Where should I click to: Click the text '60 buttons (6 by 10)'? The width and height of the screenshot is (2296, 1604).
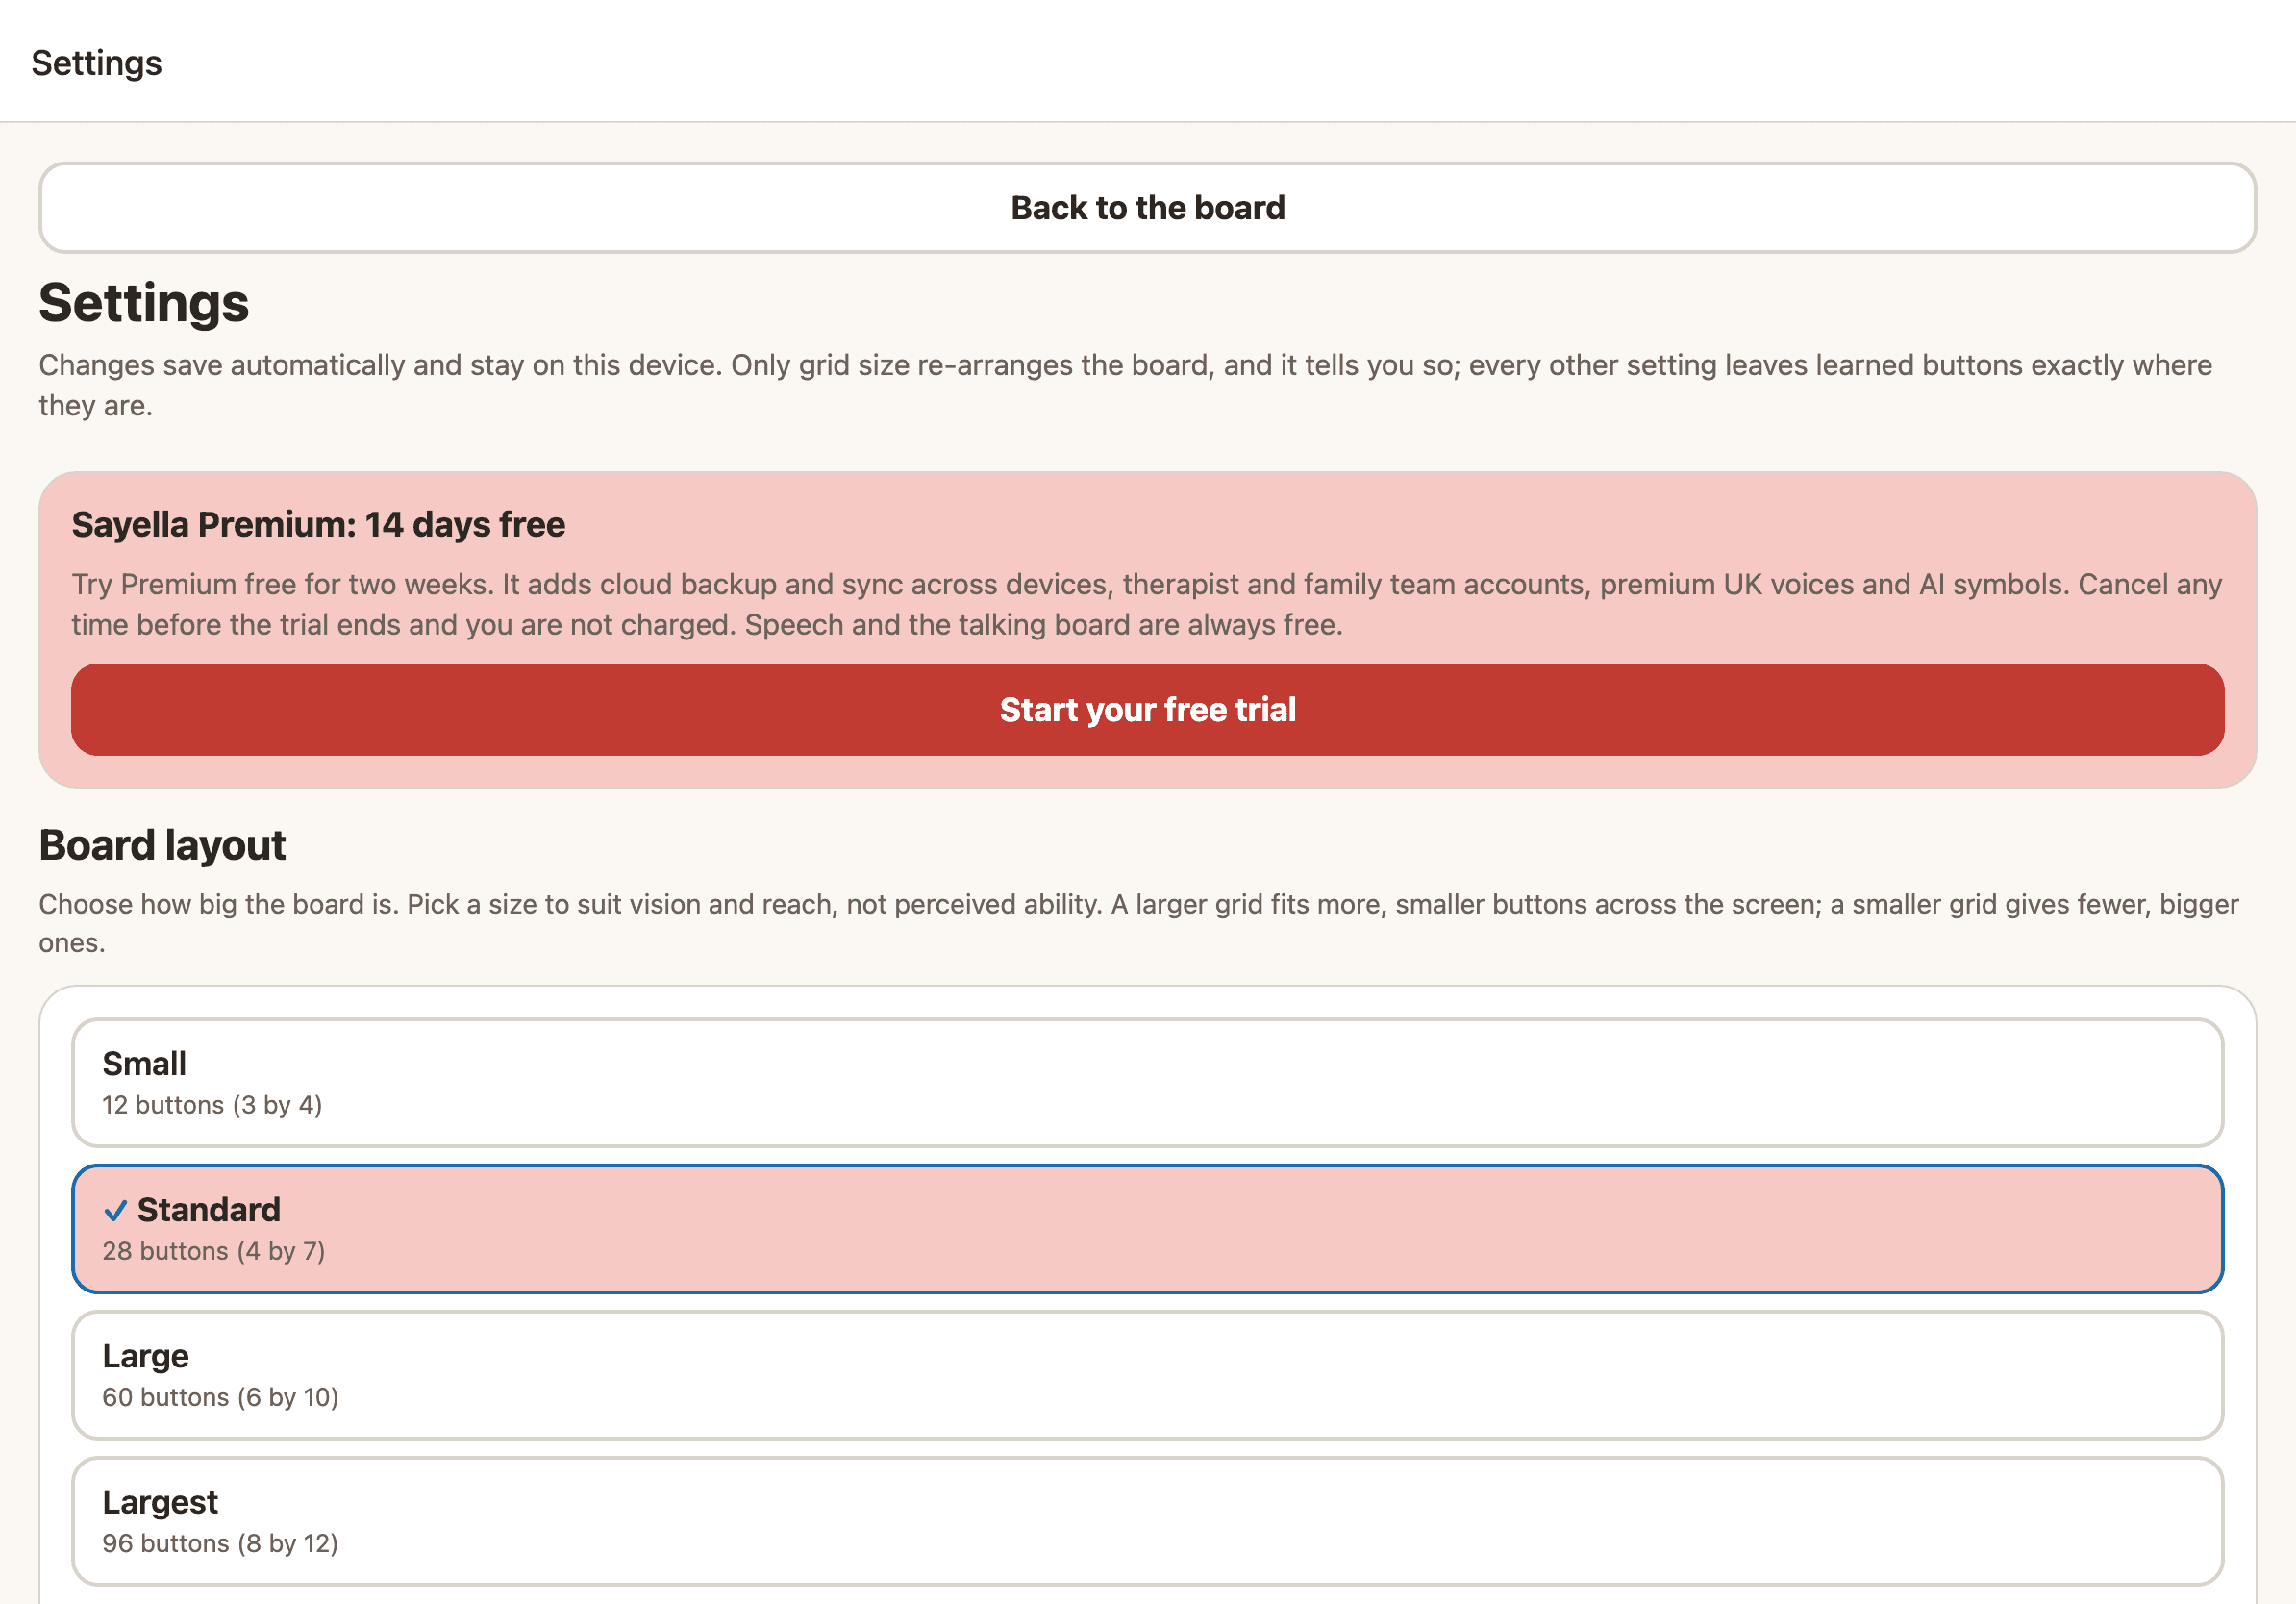[x=220, y=1396]
